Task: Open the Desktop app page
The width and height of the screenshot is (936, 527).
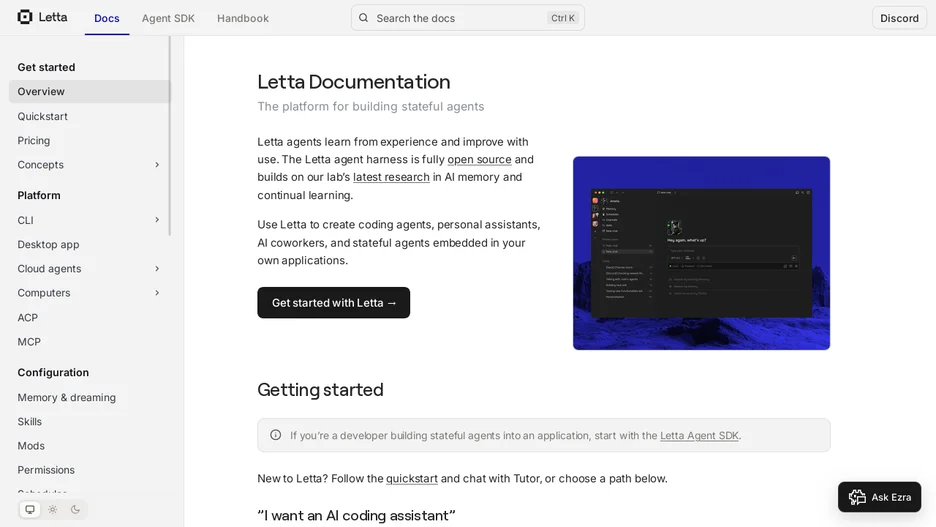Action: coord(48,245)
